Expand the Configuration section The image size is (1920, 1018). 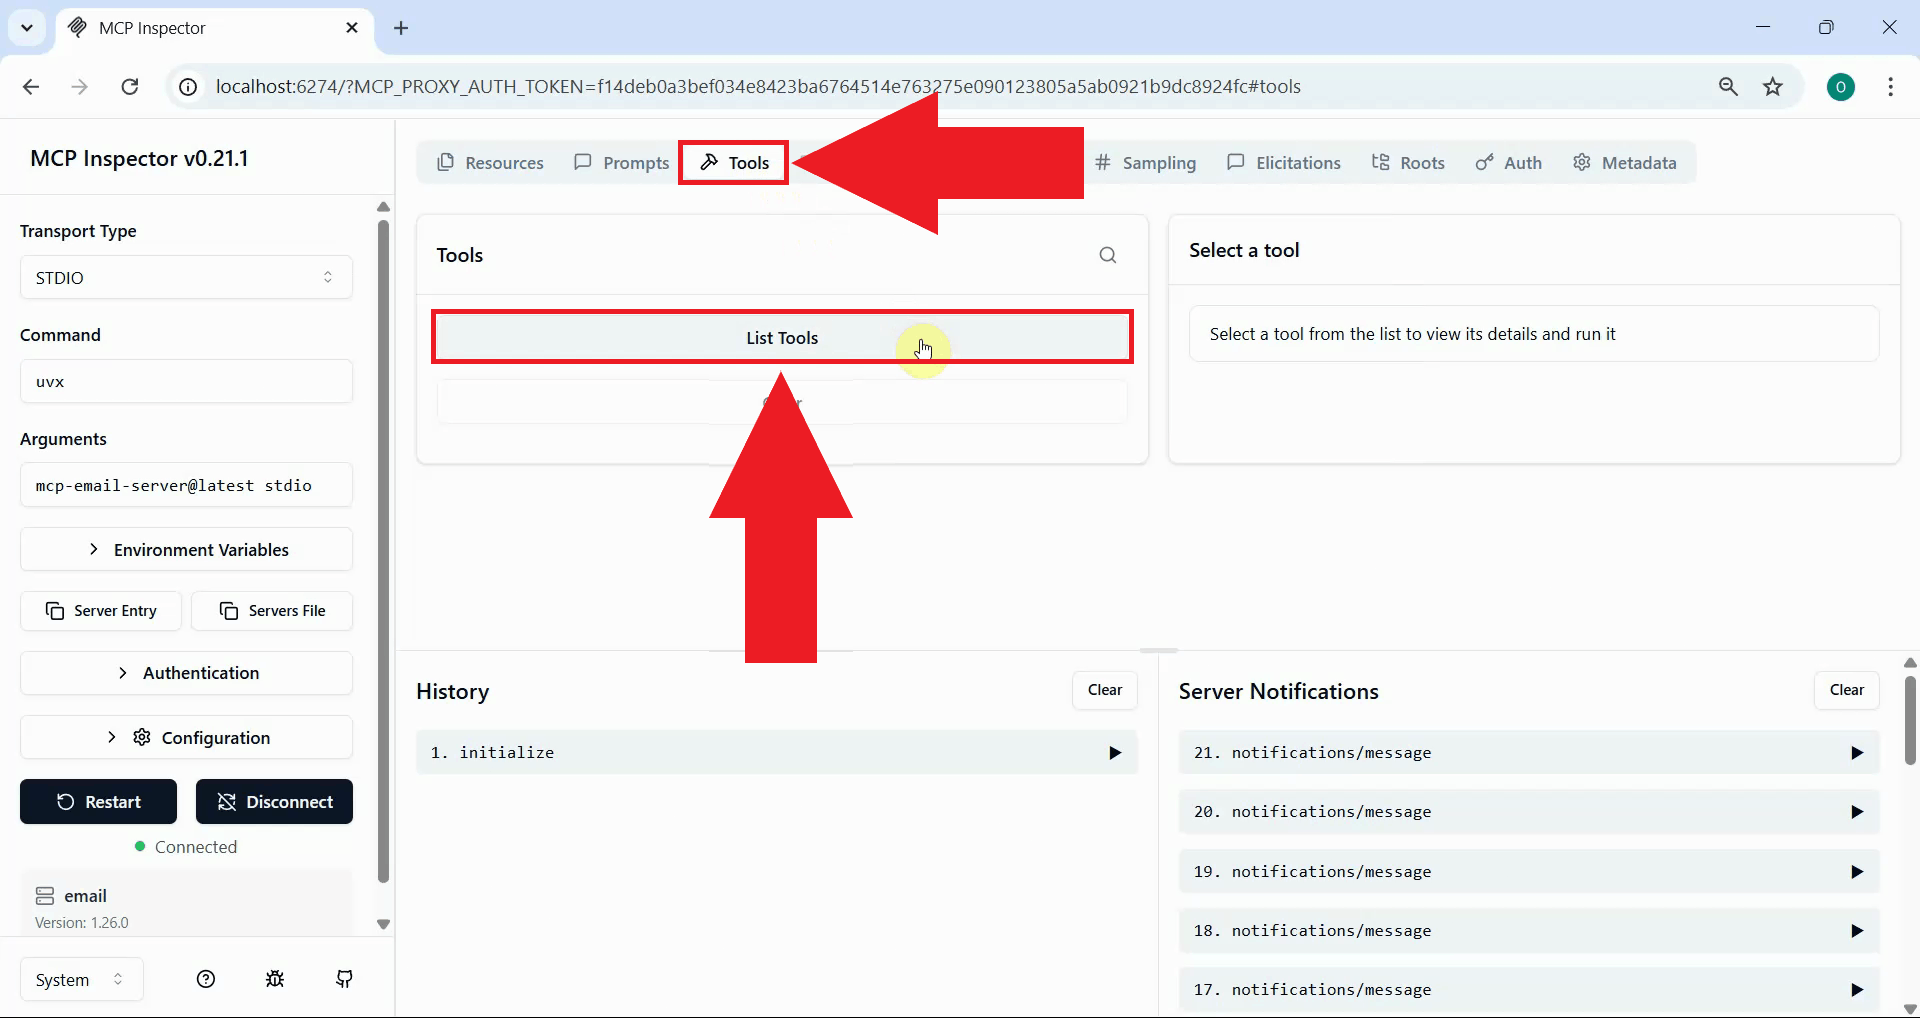tap(186, 737)
